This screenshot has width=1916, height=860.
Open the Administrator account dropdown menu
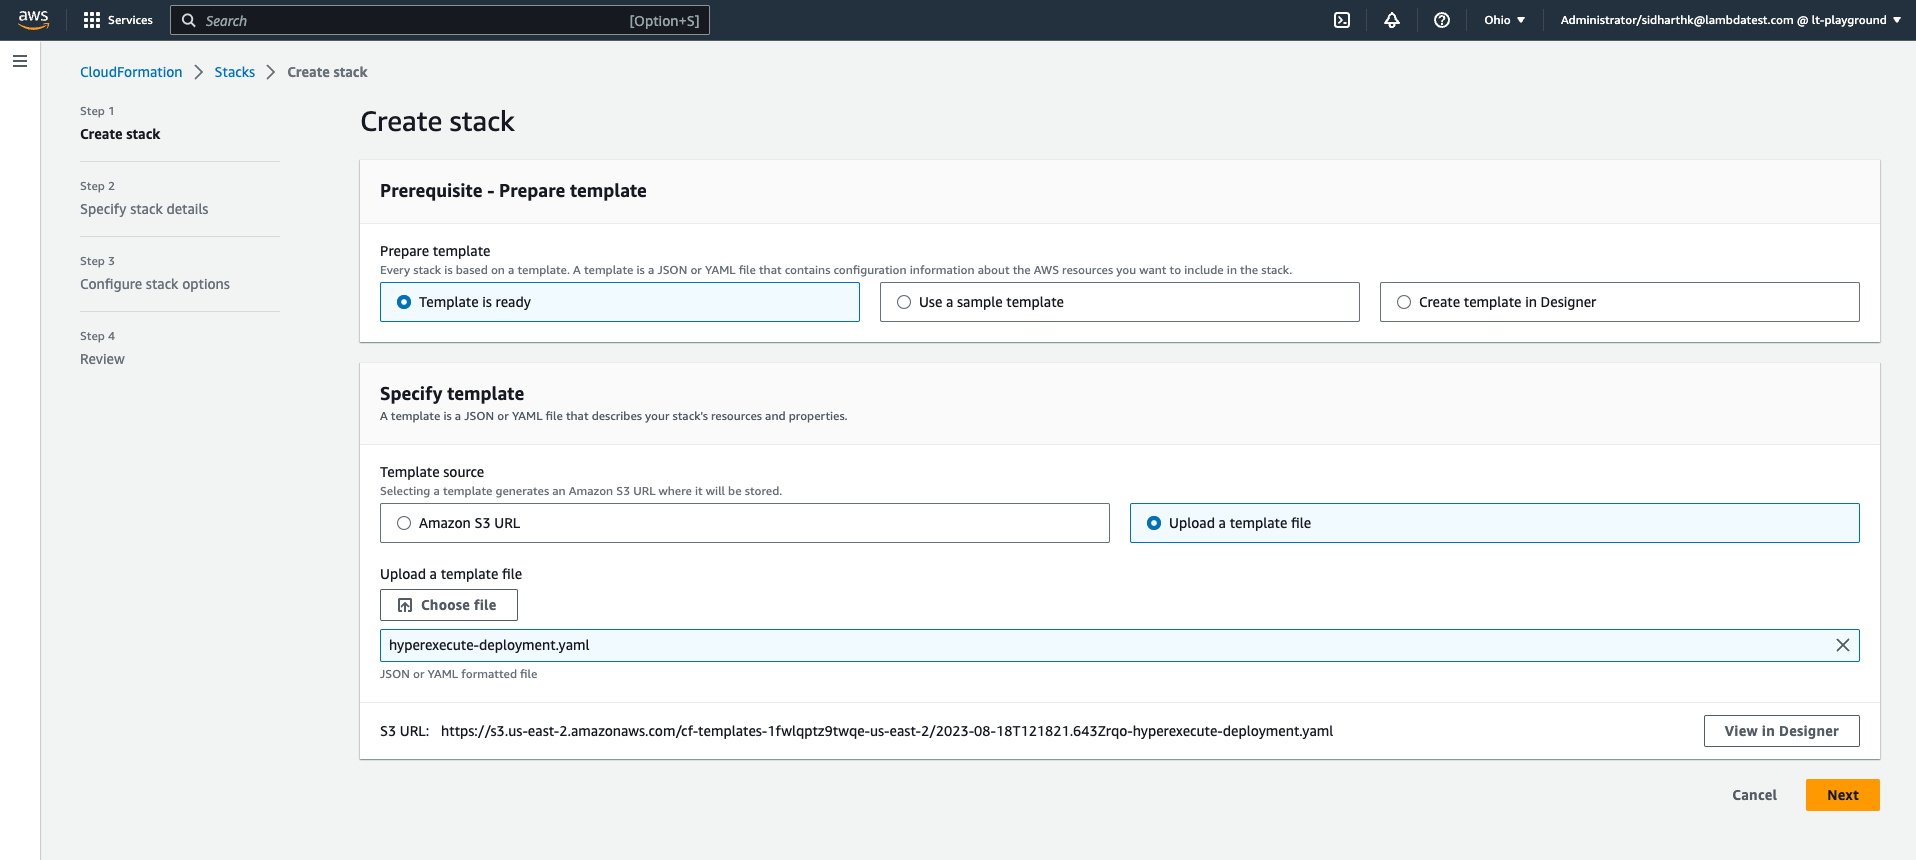(1730, 20)
